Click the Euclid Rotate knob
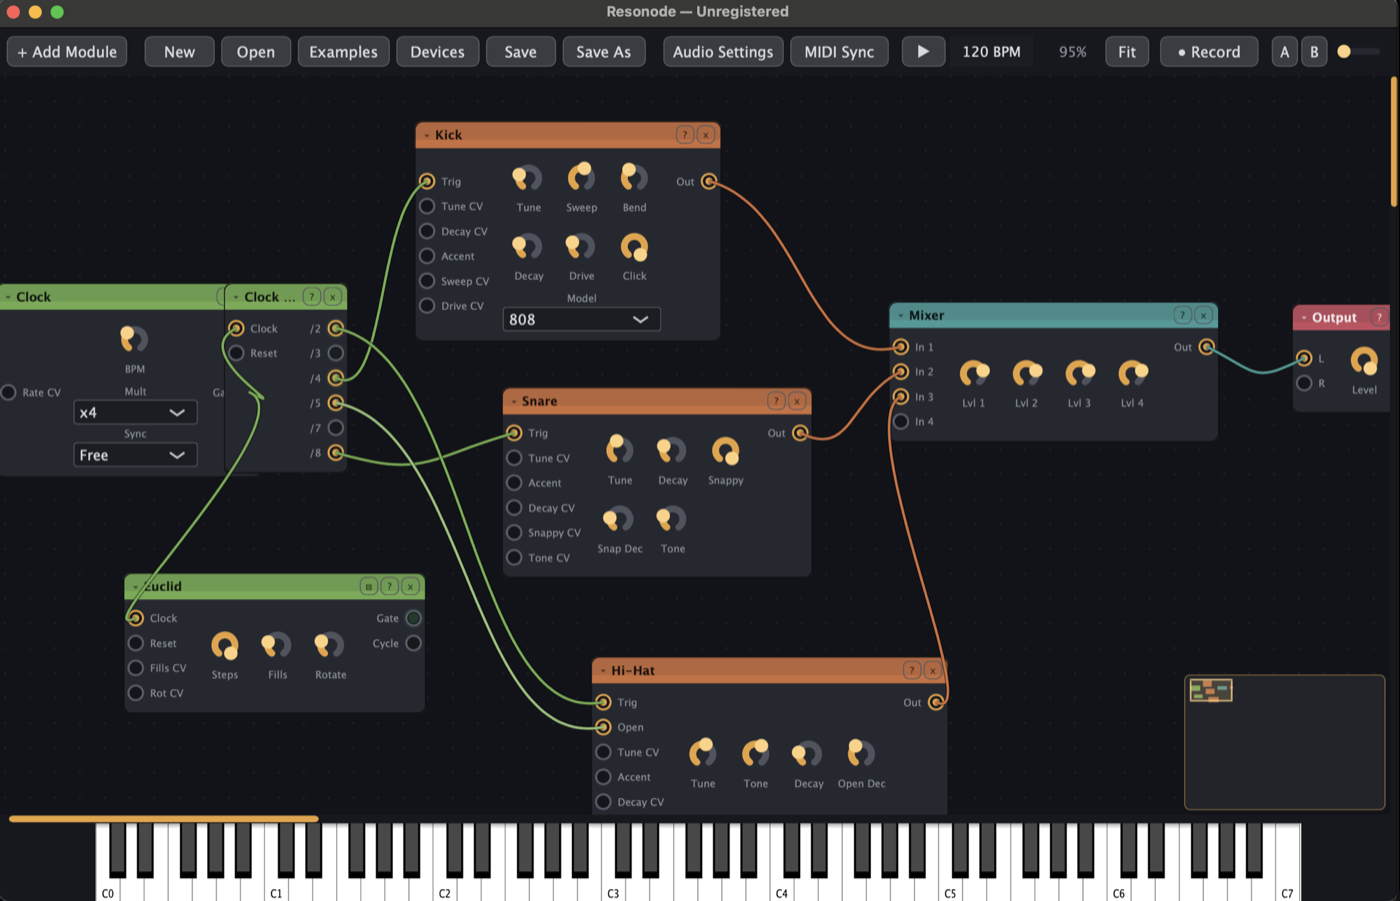Screen dimensions: 1400x901 (330, 646)
